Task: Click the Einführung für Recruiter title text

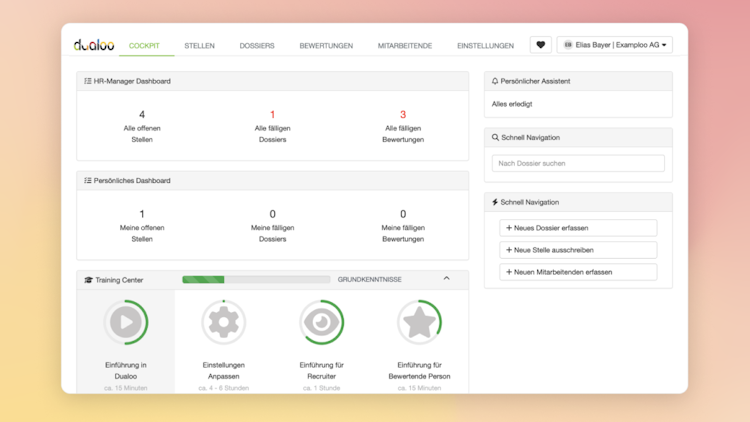Action: [x=321, y=370]
